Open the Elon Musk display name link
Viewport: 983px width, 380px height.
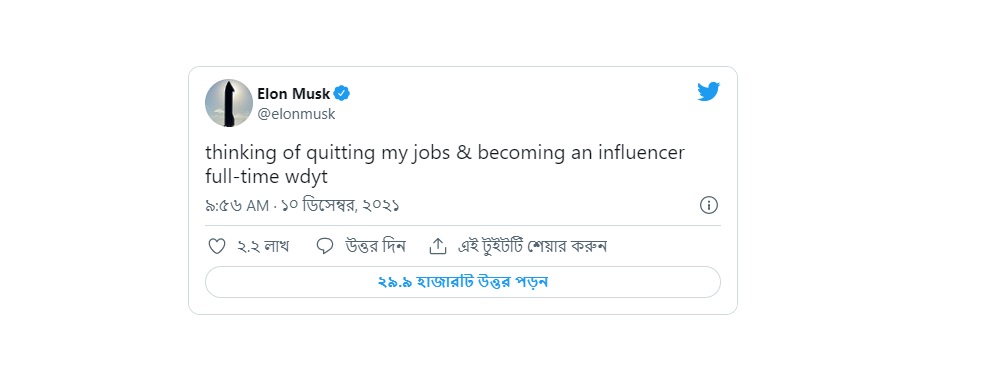[x=293, y=94]
